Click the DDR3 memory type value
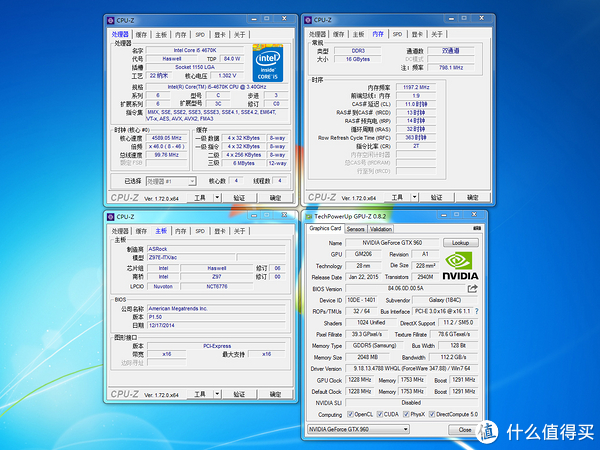 click(358, 51)
